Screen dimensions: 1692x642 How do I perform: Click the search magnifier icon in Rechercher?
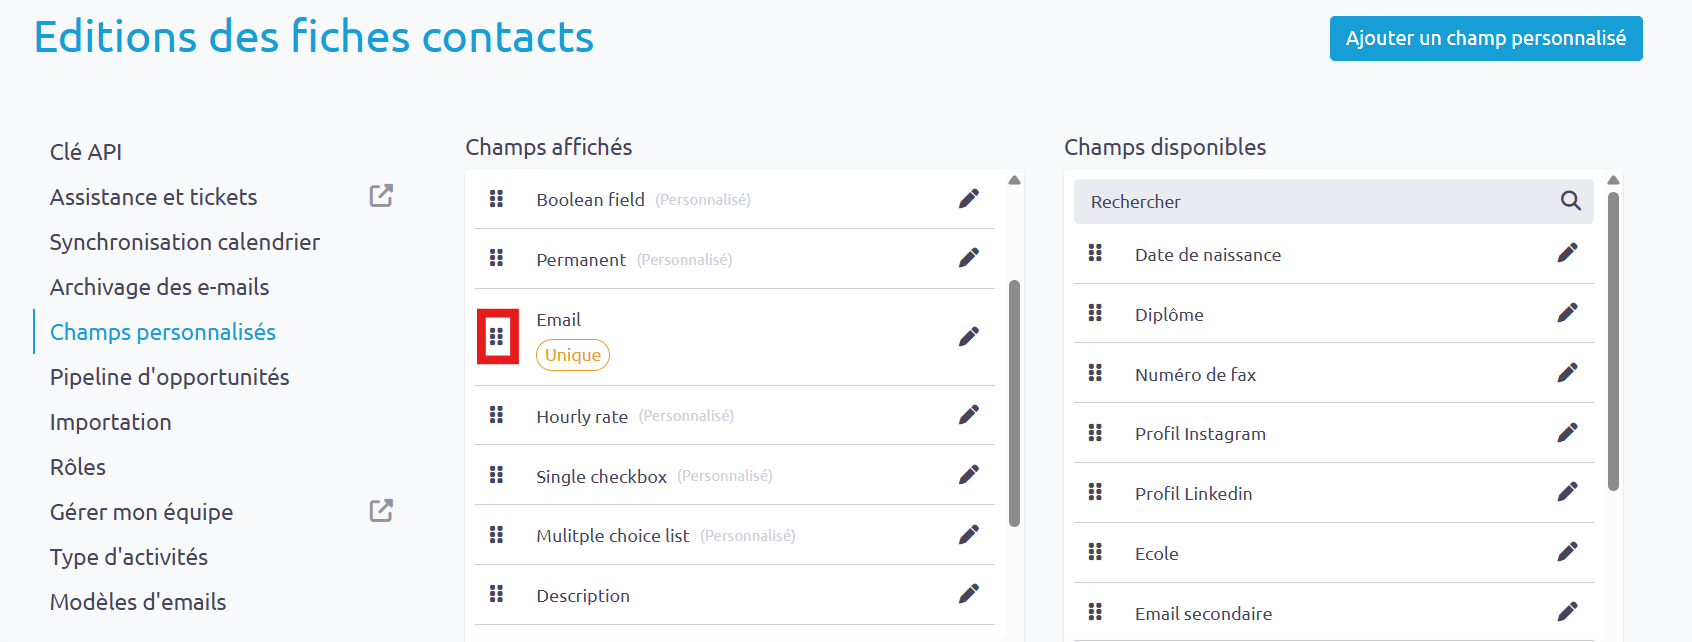1570,201
